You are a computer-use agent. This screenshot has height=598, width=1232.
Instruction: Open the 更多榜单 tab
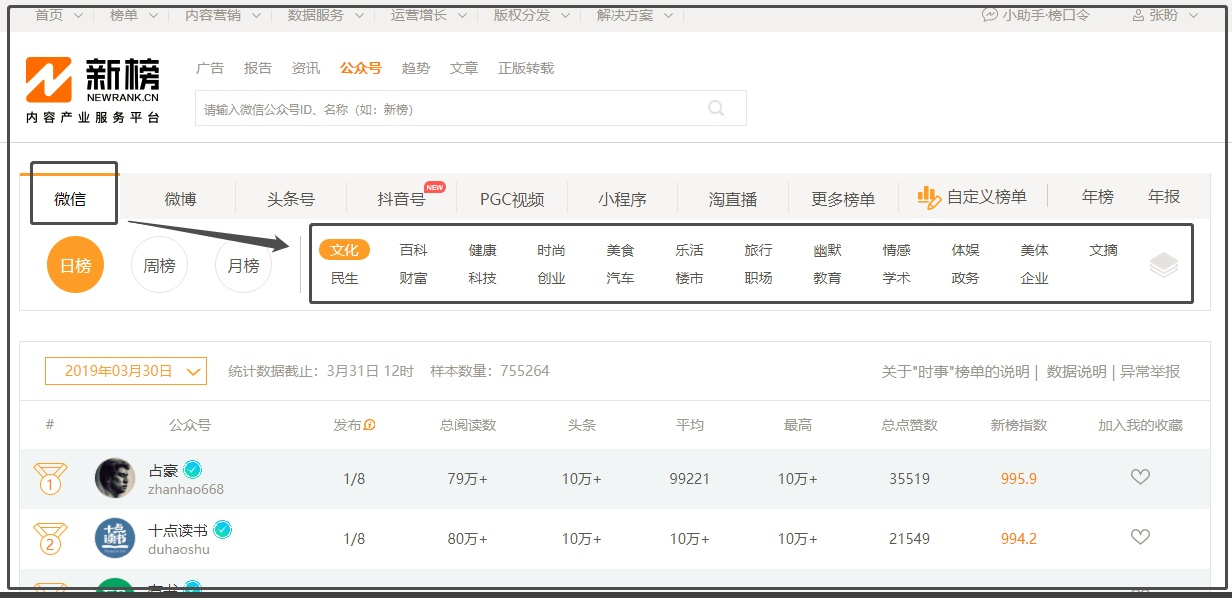pos(843,199)
